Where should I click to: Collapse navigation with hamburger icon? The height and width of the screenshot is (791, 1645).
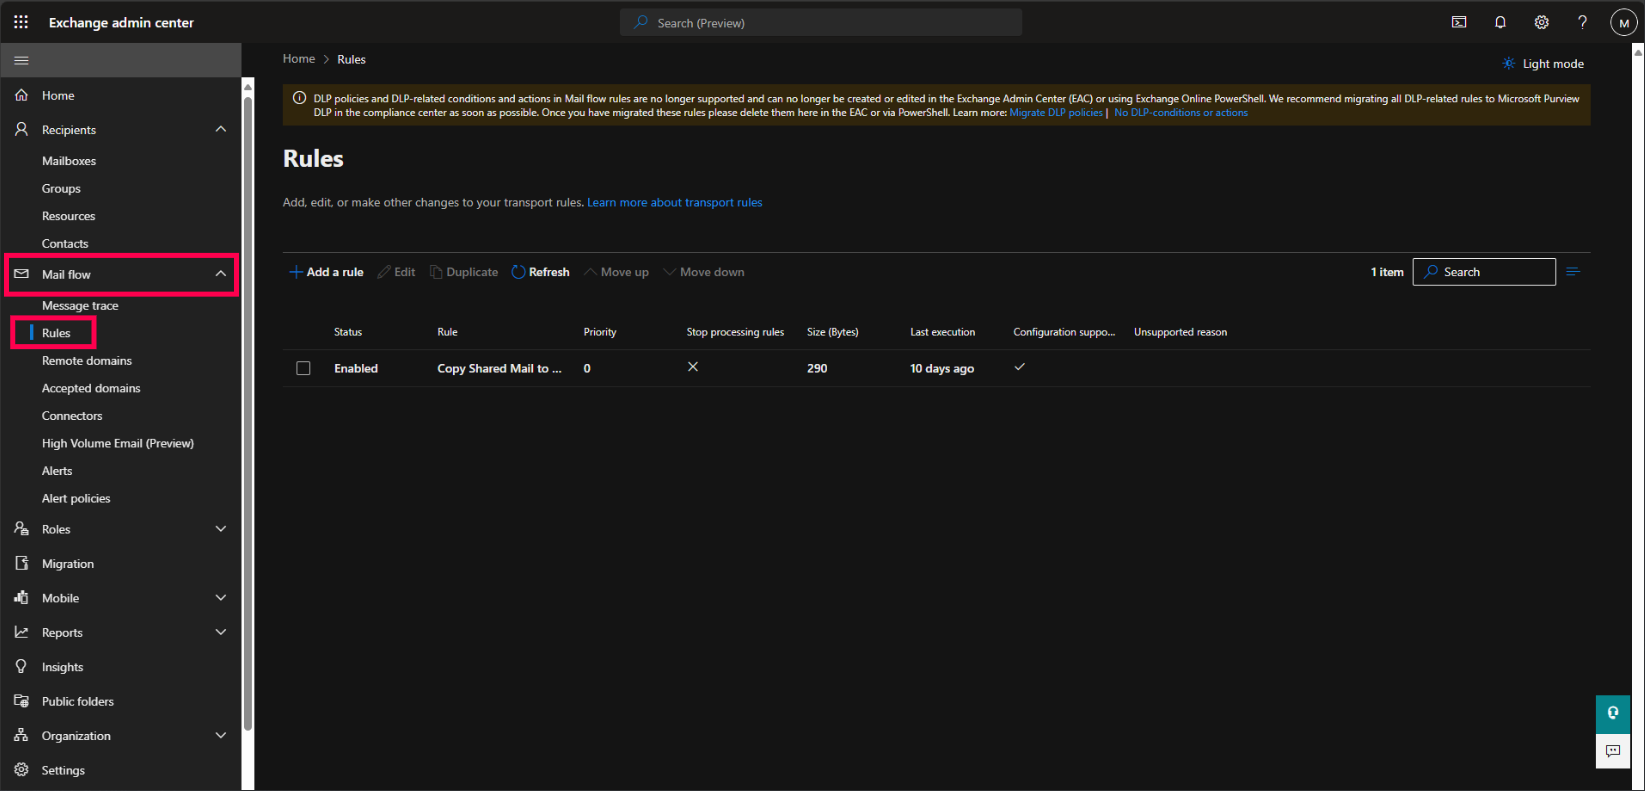[x=21, y=60]
